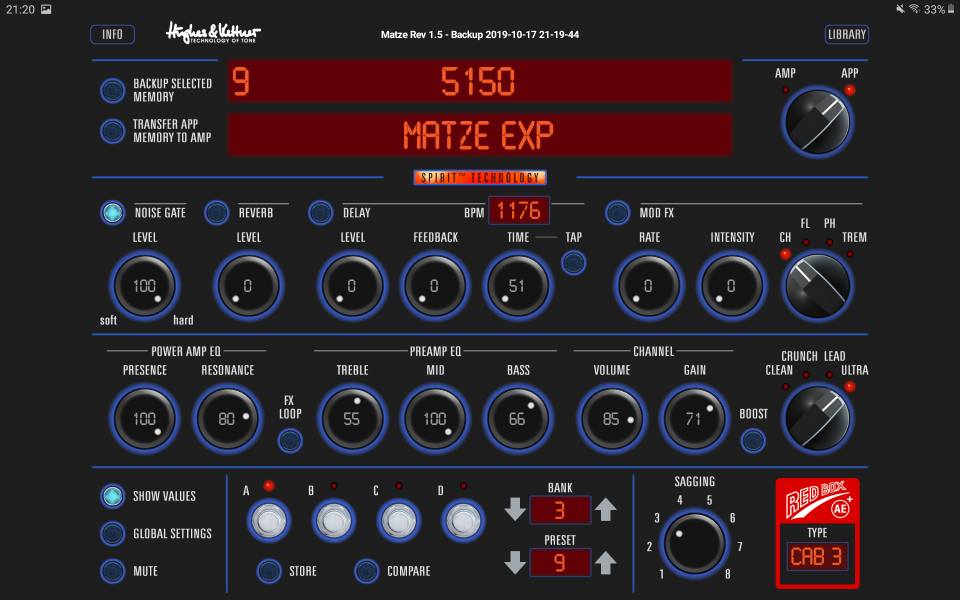The image size is (960, 600).
Task: Click the battery status icon
Action: tap(951, 9)
